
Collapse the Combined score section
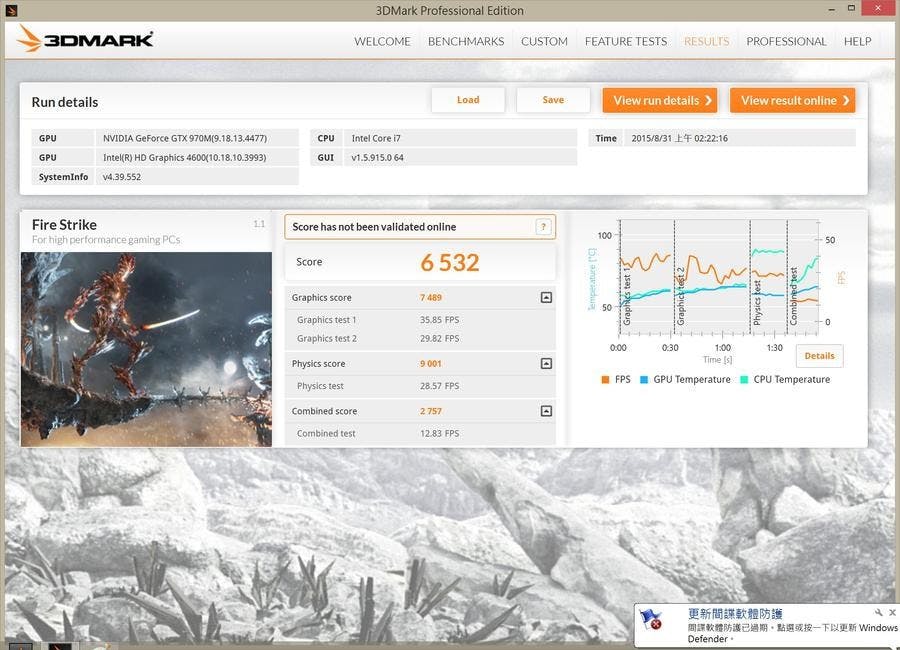(546, 411)
